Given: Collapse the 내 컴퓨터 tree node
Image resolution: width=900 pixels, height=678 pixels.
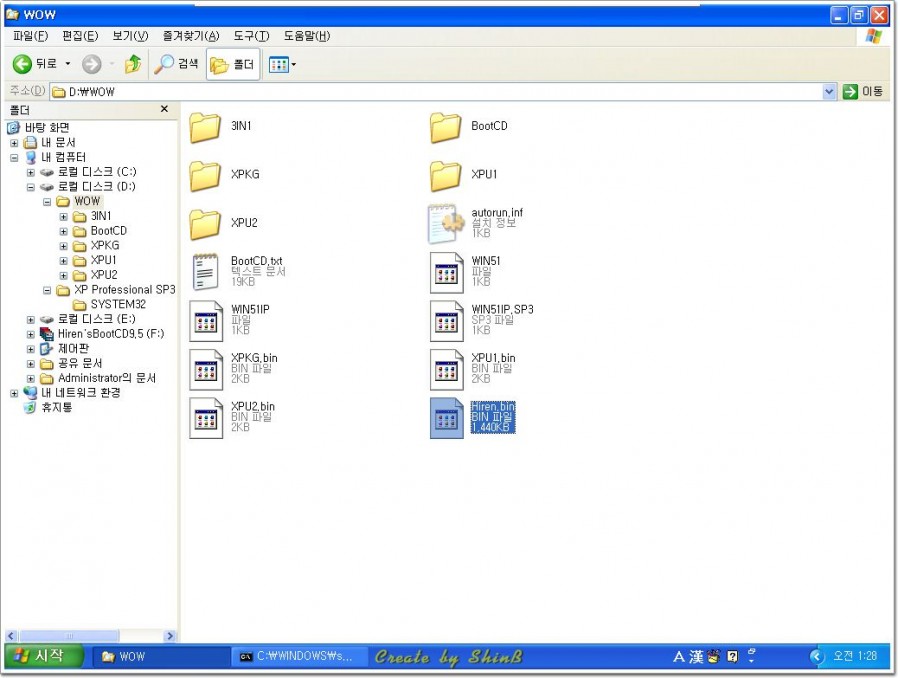Looking at the screenshot, I should point(14,158).
